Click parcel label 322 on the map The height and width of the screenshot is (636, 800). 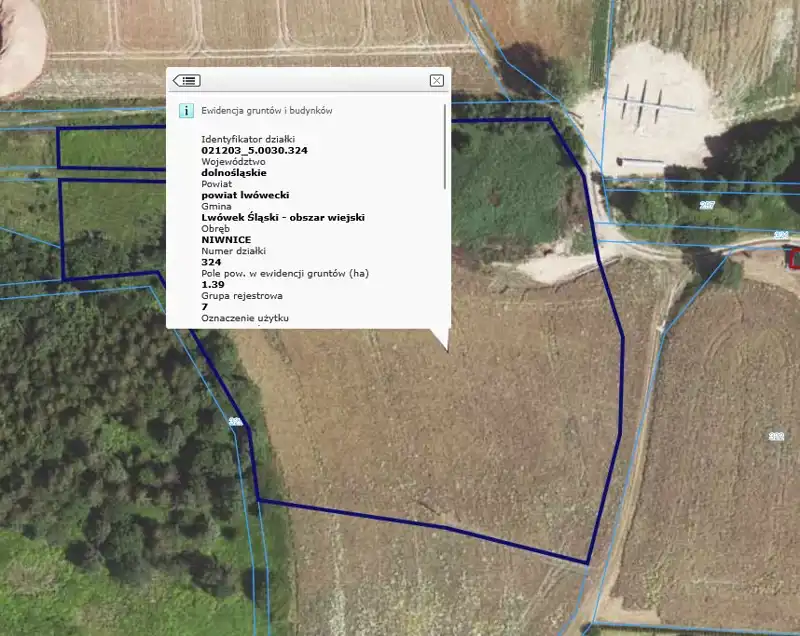(x=776, y=436)
